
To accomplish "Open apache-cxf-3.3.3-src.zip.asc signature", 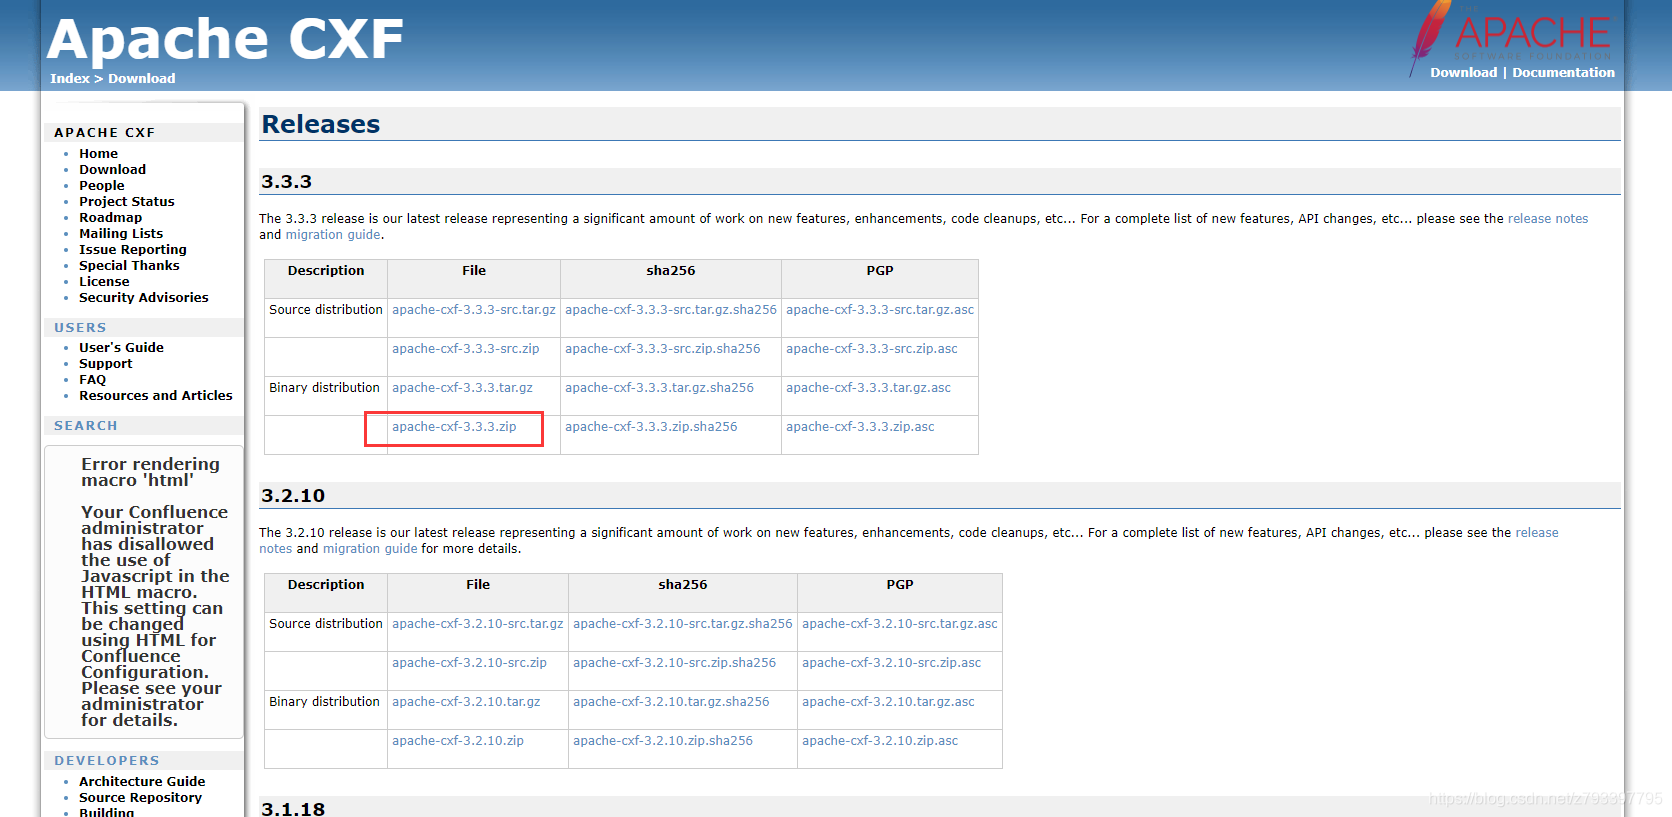I will tap(872, 349).
